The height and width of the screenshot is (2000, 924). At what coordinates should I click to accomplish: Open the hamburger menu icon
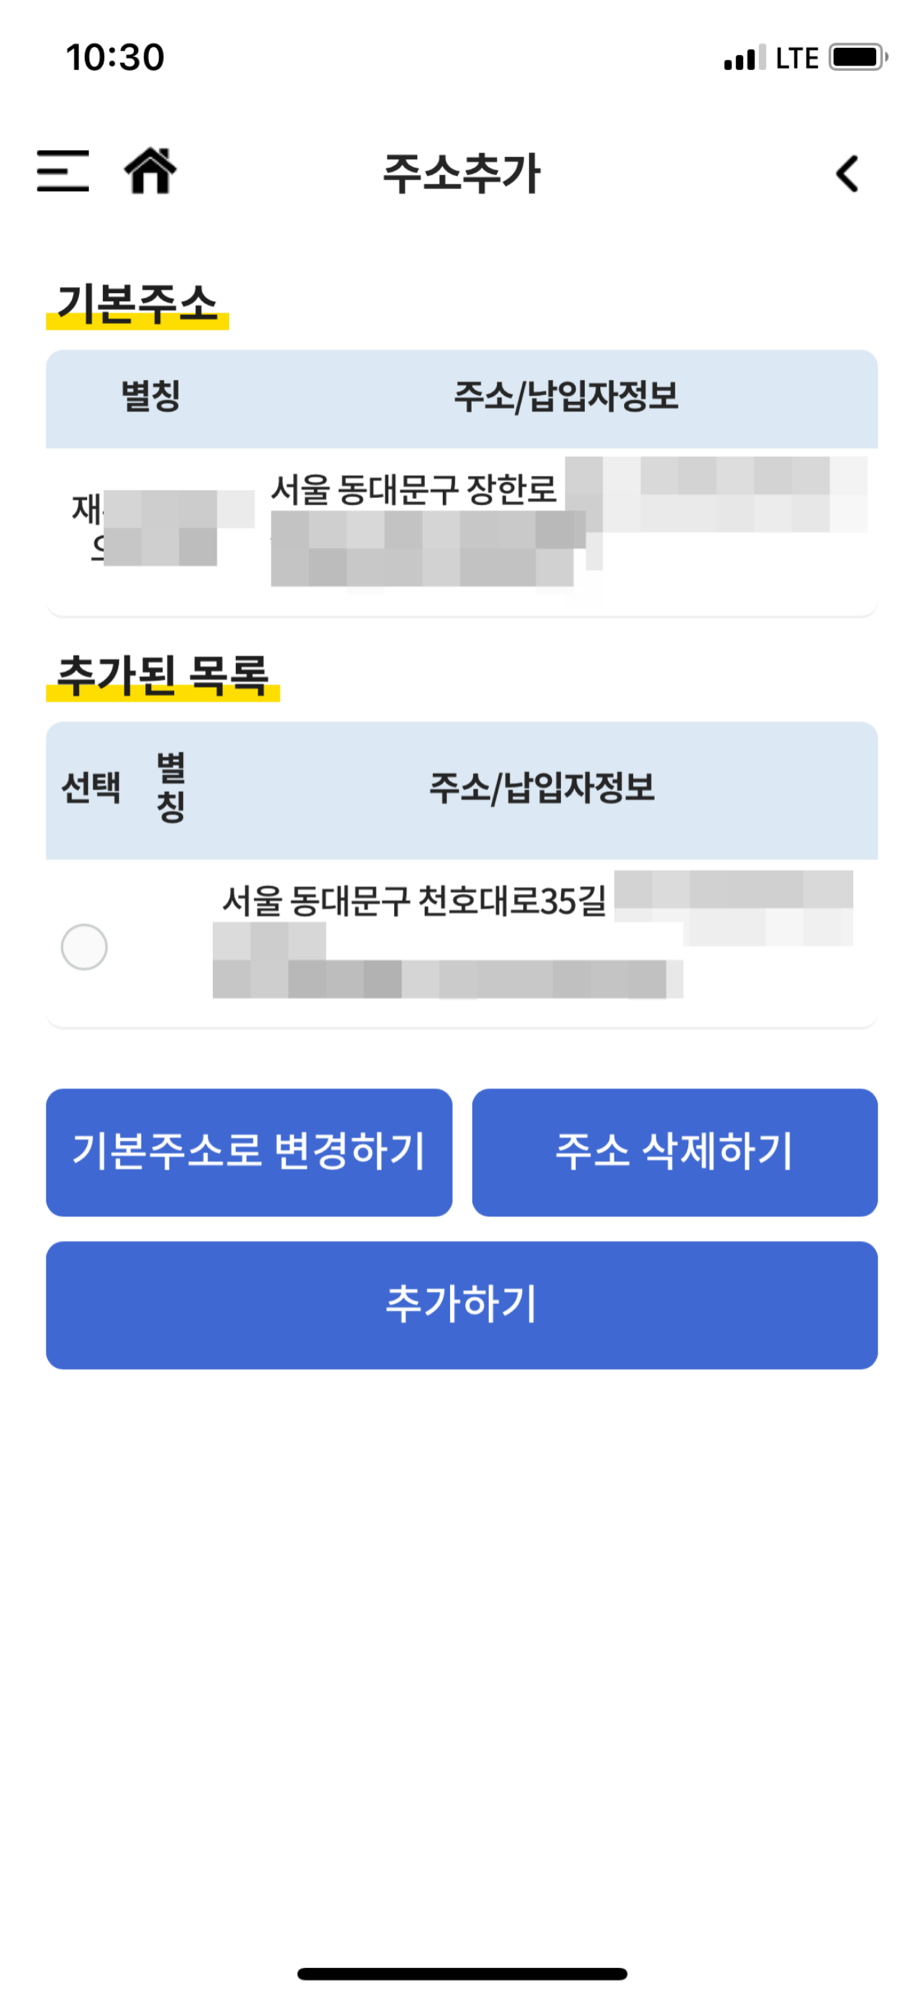[62, 171]
